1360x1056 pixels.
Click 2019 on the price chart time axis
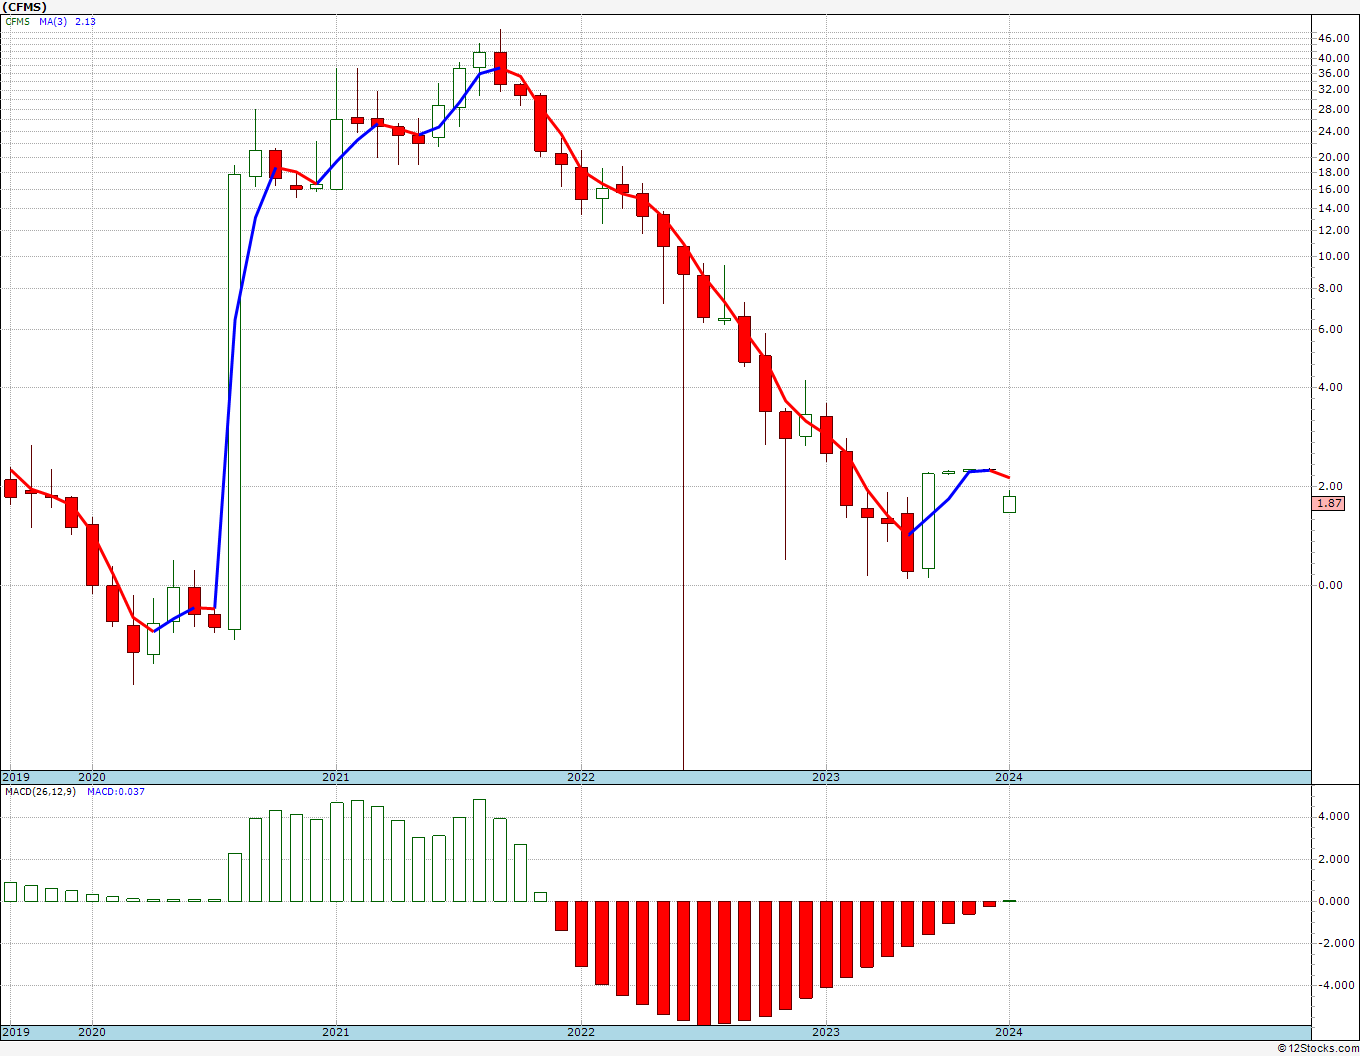click(x=14, y=777)
